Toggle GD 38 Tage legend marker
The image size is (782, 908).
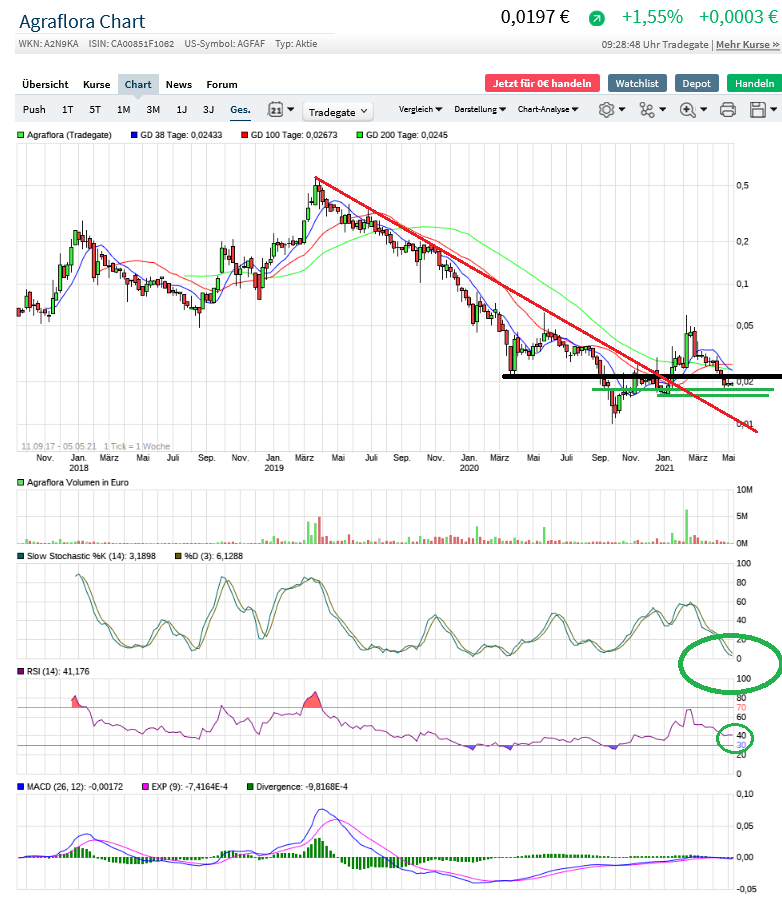pyautogui.click(x=134, y=135)
